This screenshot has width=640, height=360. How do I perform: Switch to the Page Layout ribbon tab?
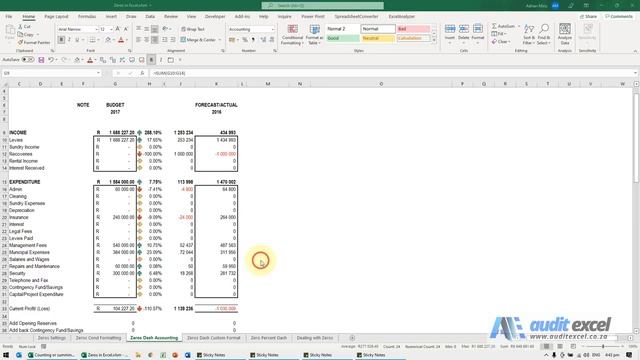pyautogui.click(x=56, y=17)
